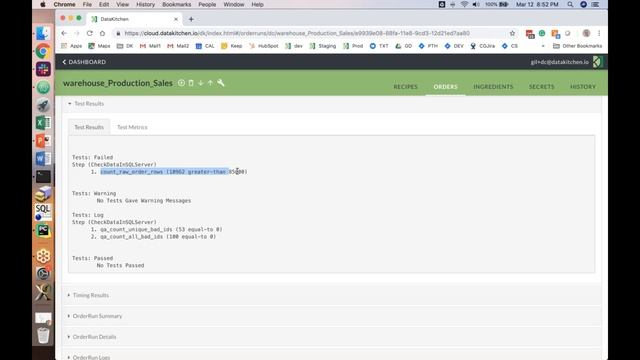Open PowerPoint from the dock

43,140
